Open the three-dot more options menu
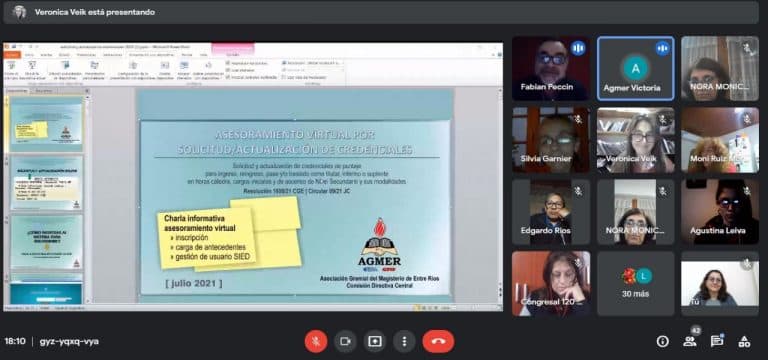768x360 pixels. [x=404, y=341]
